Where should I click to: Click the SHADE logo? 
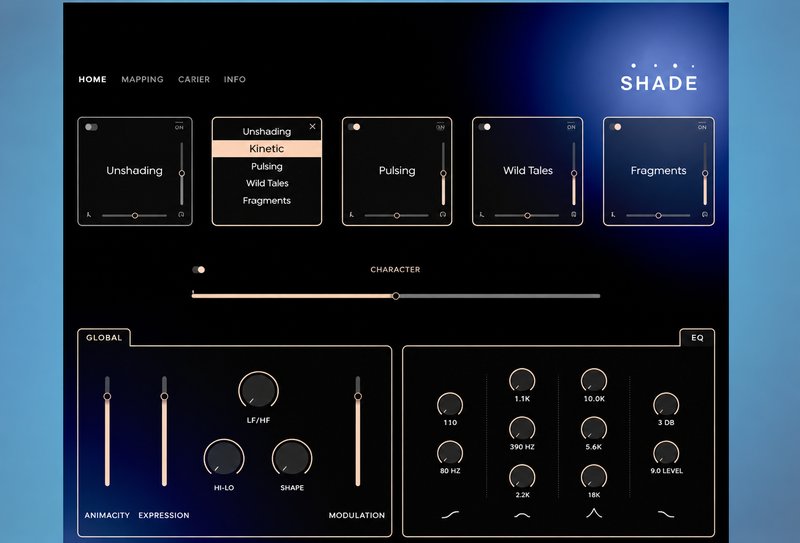pos(659,79)
